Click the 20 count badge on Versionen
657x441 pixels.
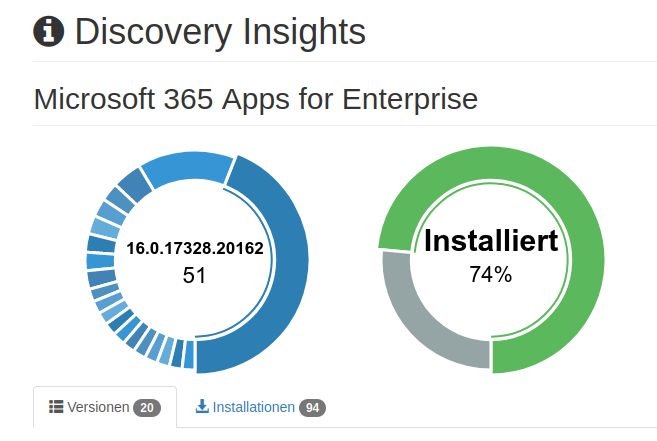(x=147, y=408)
